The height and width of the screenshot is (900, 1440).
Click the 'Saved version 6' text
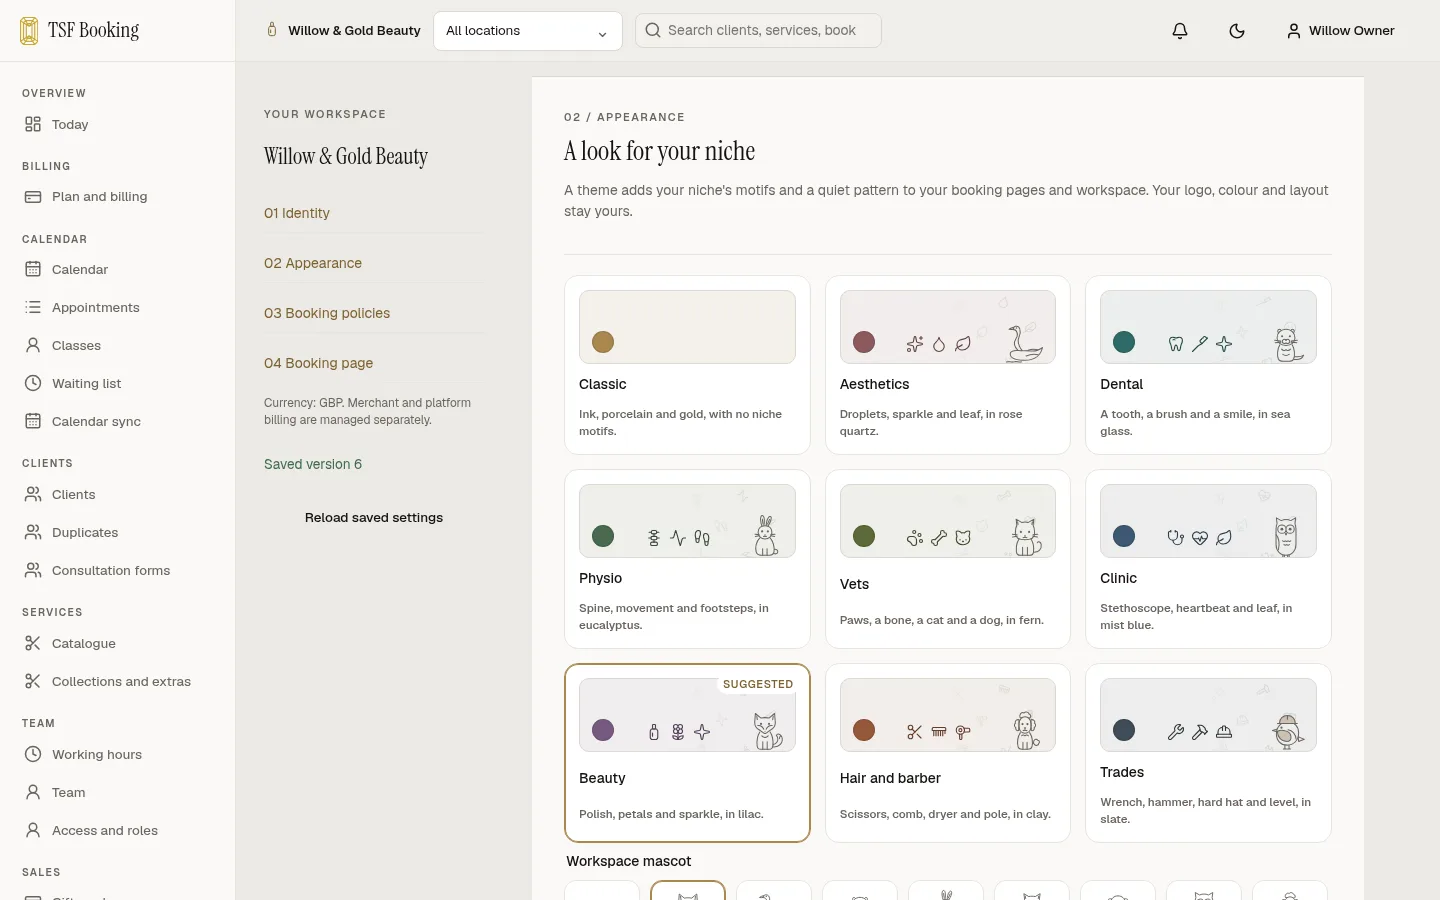point(313,464)
